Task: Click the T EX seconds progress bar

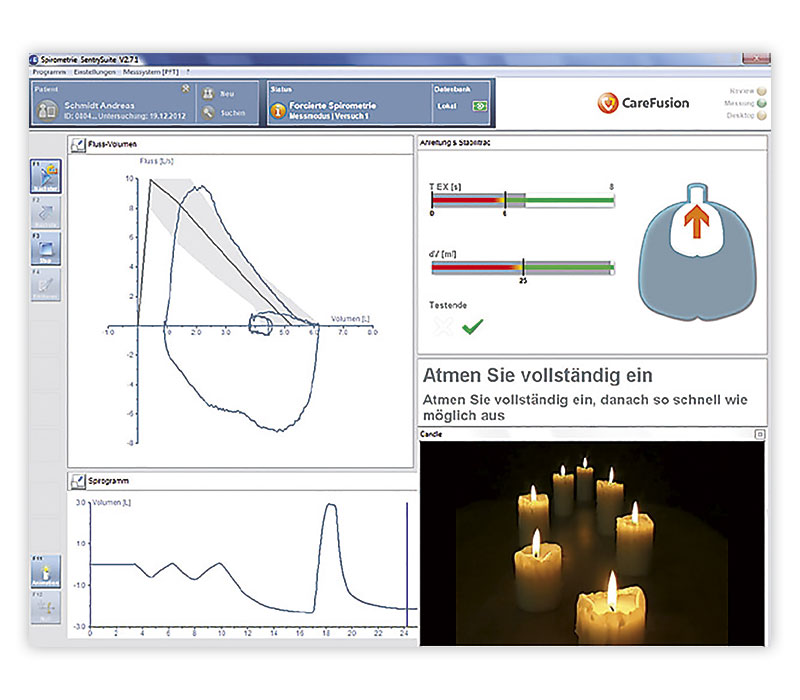Action: [525, 199]
